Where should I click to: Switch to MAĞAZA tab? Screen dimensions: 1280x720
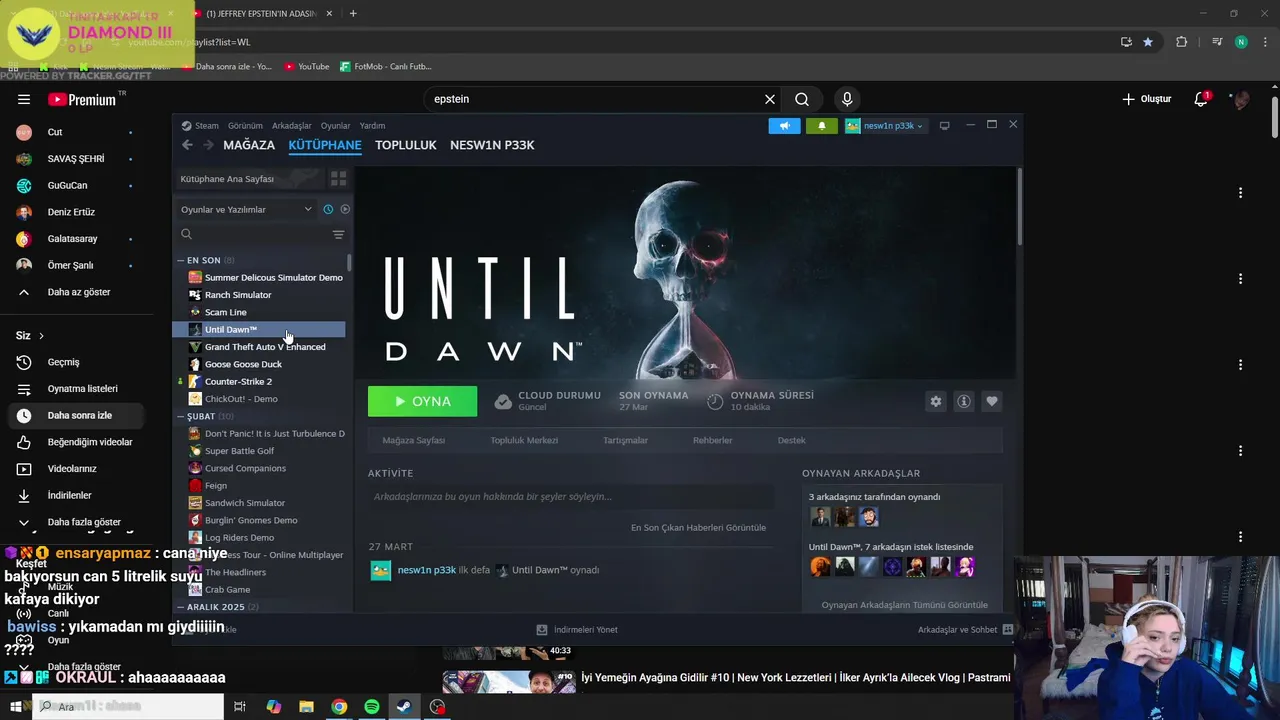249,145
